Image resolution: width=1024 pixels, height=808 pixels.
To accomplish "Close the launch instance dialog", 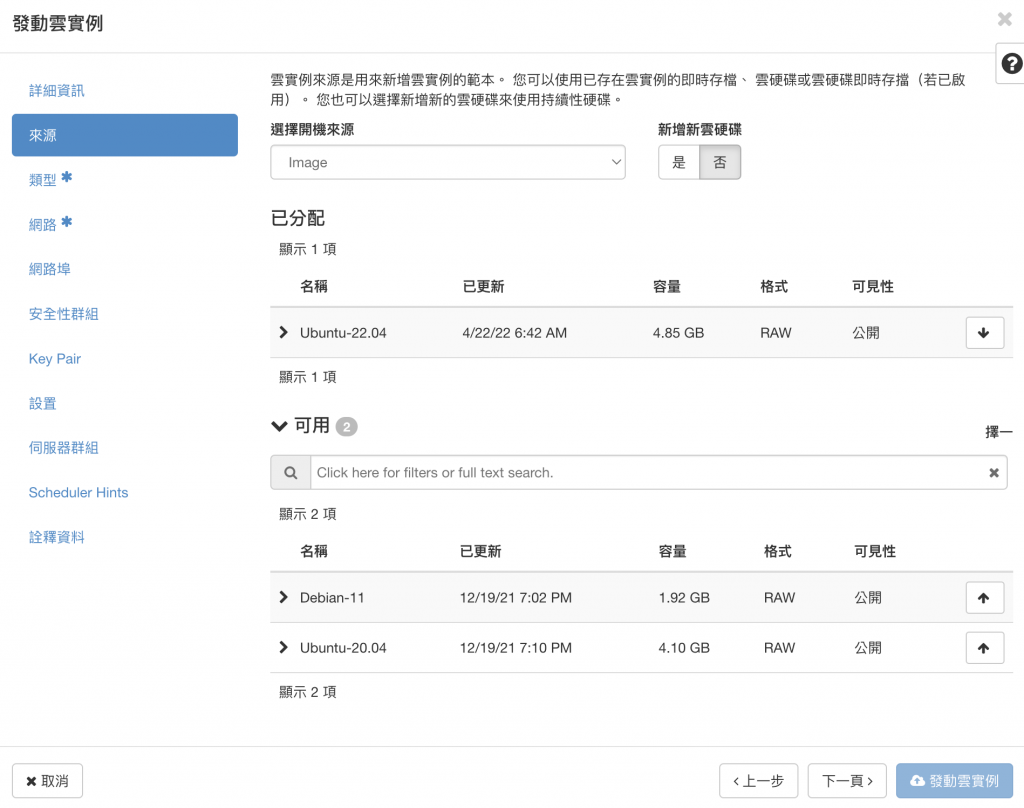I will coord(1004,19).
